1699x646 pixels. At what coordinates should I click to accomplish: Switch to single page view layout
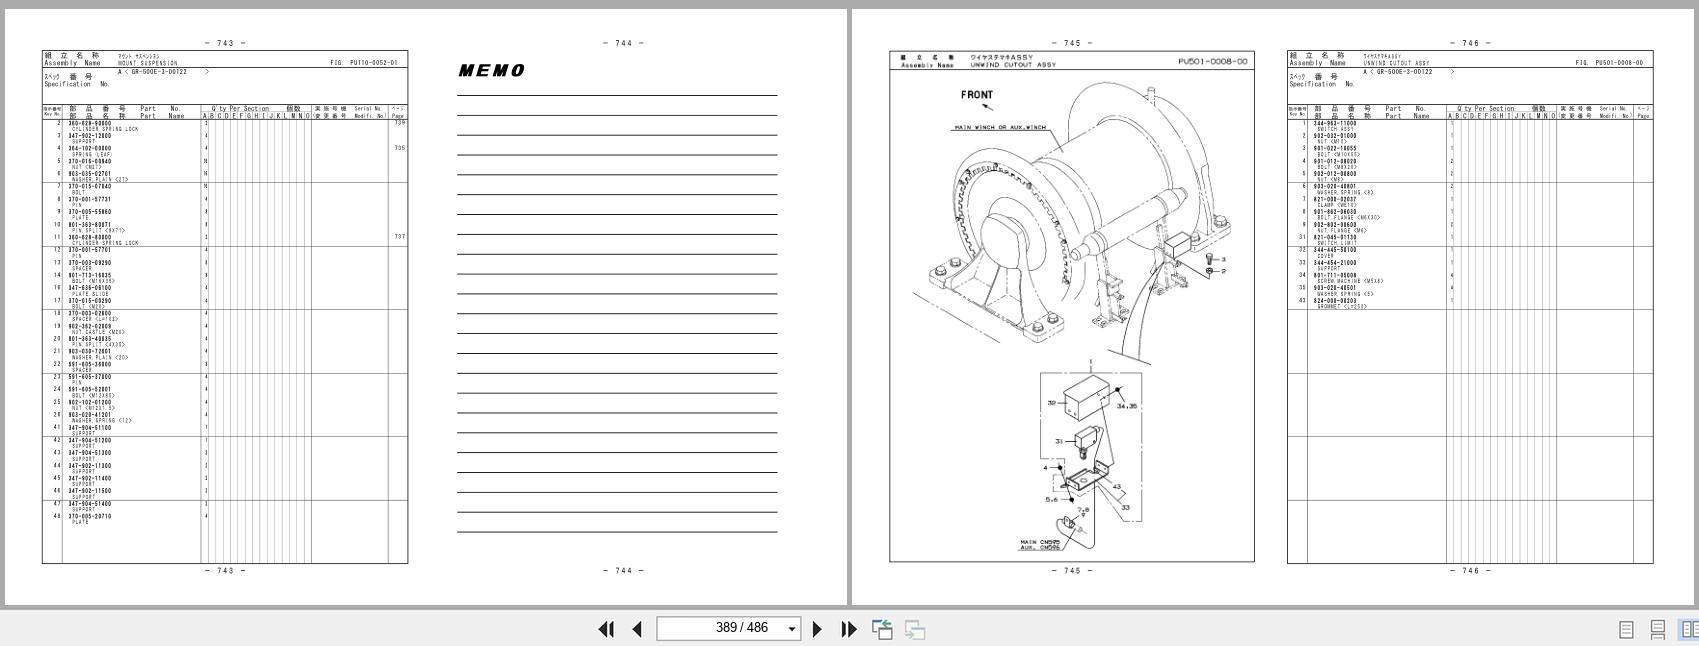pyautogui.click(x=1626, y=629)
